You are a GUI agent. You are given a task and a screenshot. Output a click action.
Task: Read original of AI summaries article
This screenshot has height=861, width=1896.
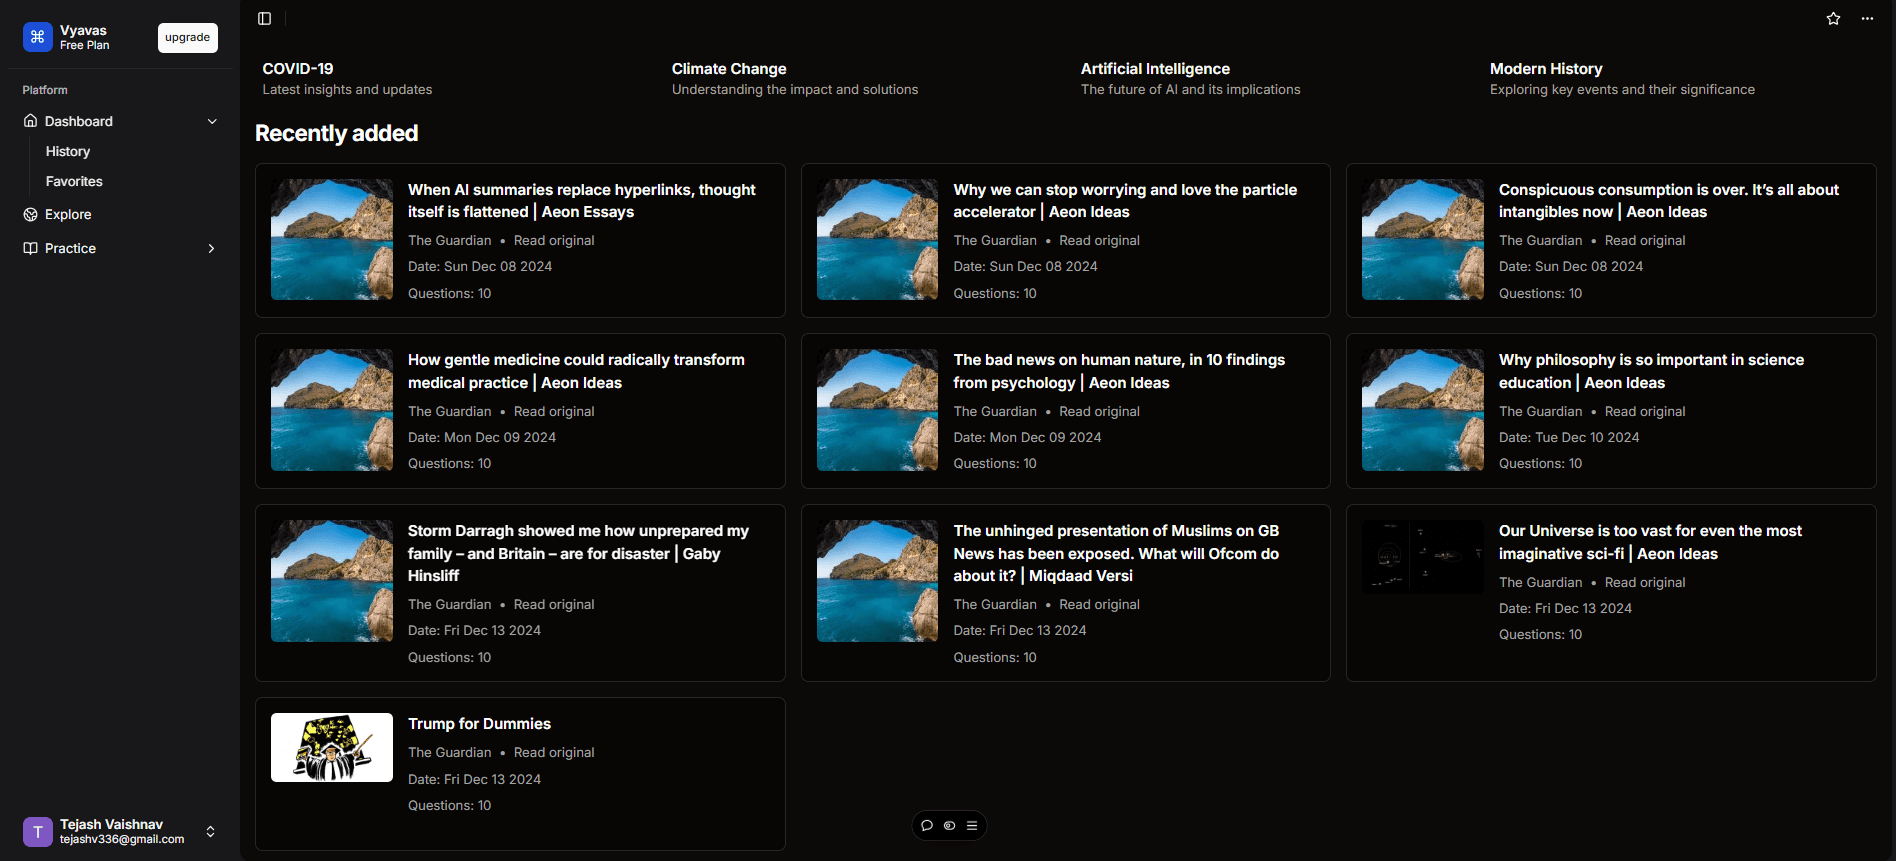click(x=554, y=240)
